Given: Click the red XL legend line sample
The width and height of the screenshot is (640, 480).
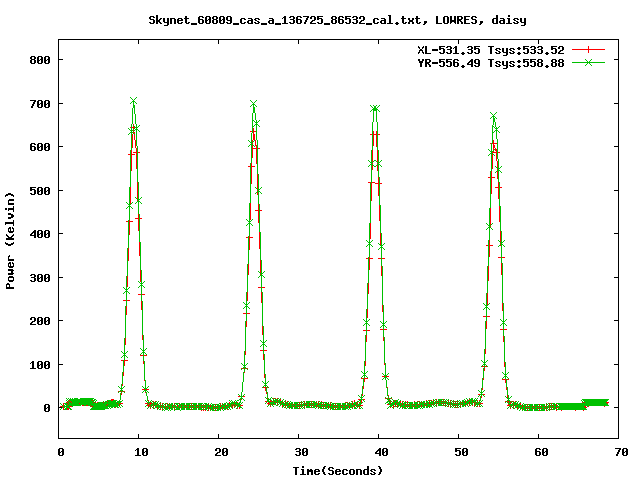Looking at the screenshot, I should (x=588, y=50).
